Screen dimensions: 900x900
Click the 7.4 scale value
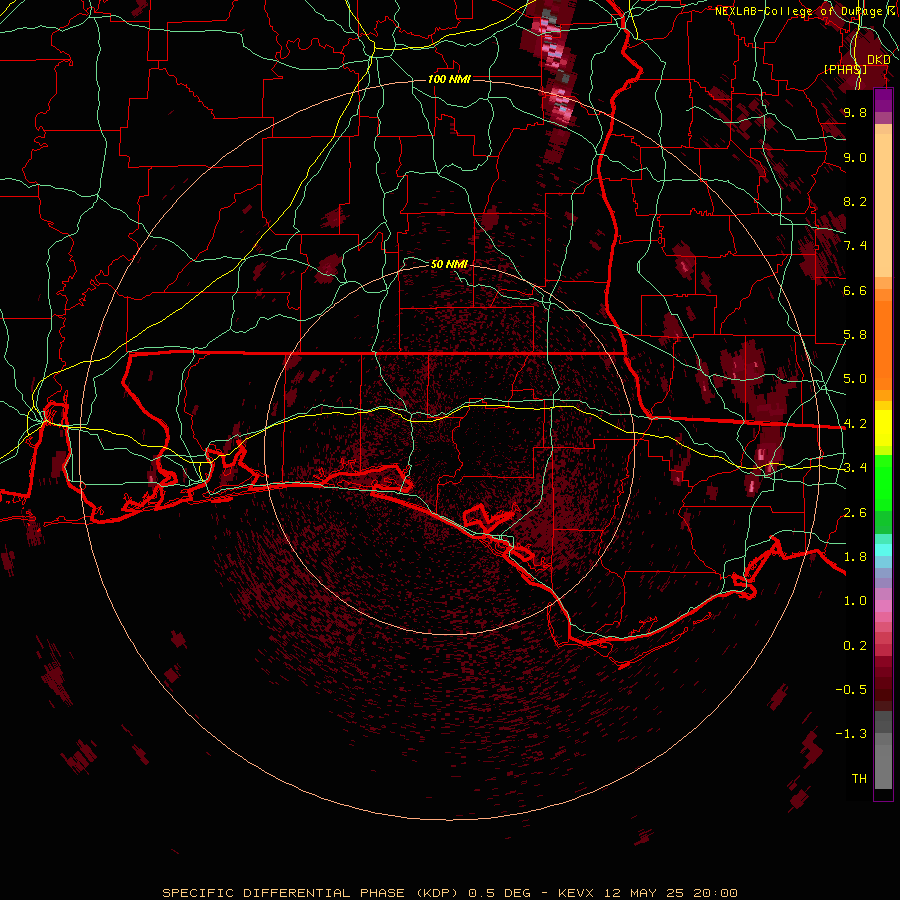855,246
